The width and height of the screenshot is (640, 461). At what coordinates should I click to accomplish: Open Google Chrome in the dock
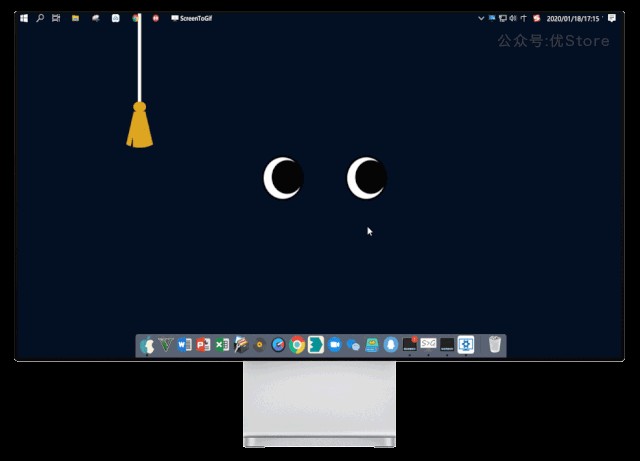click(x=297, y=345)
